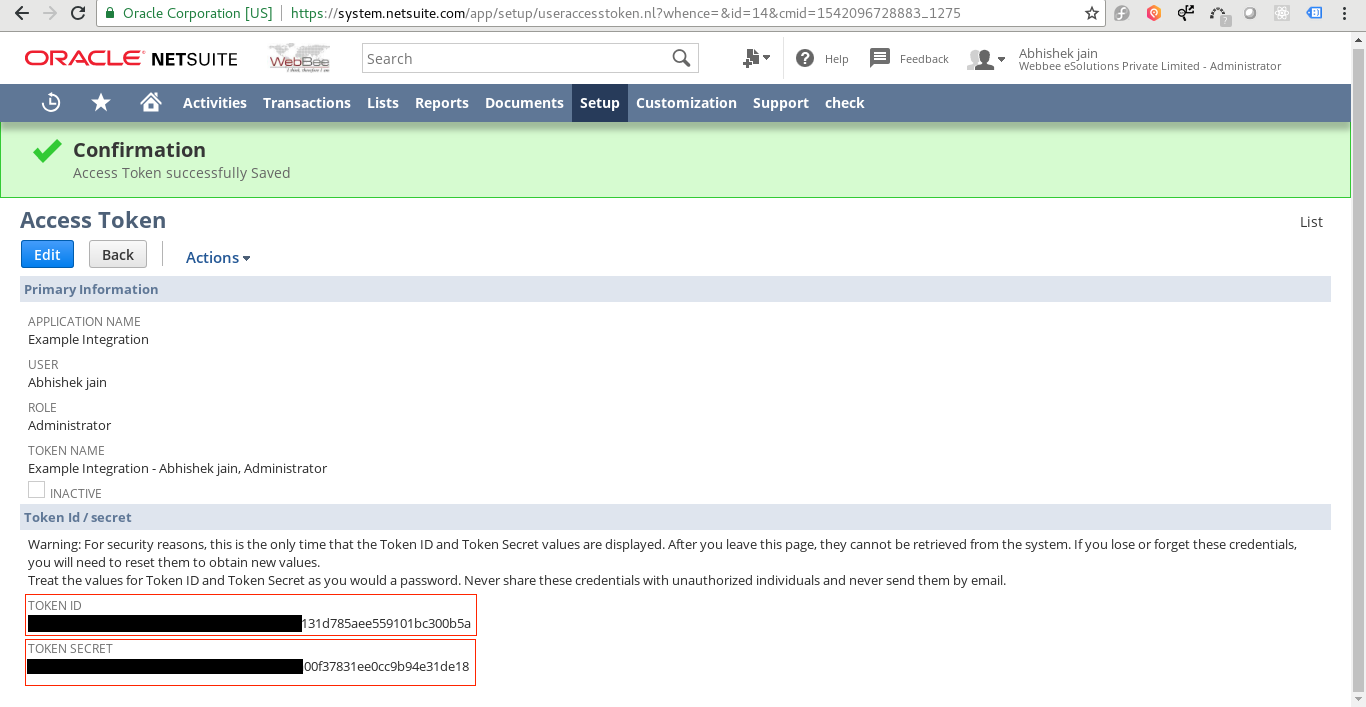The height and width of the screenshot is (707, 1366).
Task: Open the Chrome three-dot menu
Action: (x=1347, y=14)
